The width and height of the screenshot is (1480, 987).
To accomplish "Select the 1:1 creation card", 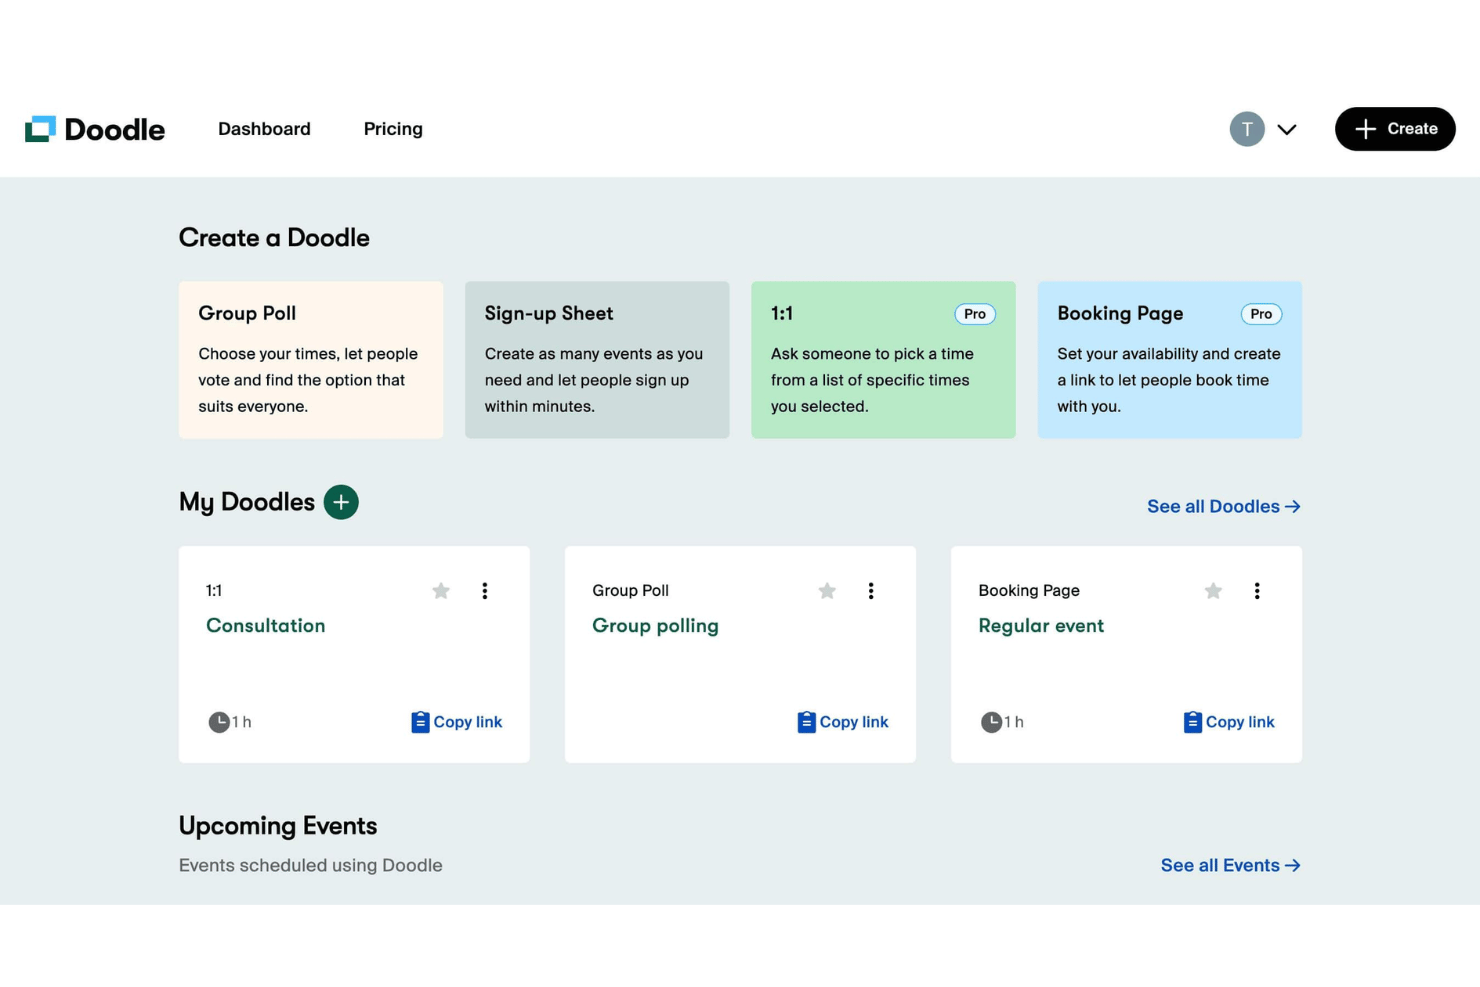I will point(883,360).
